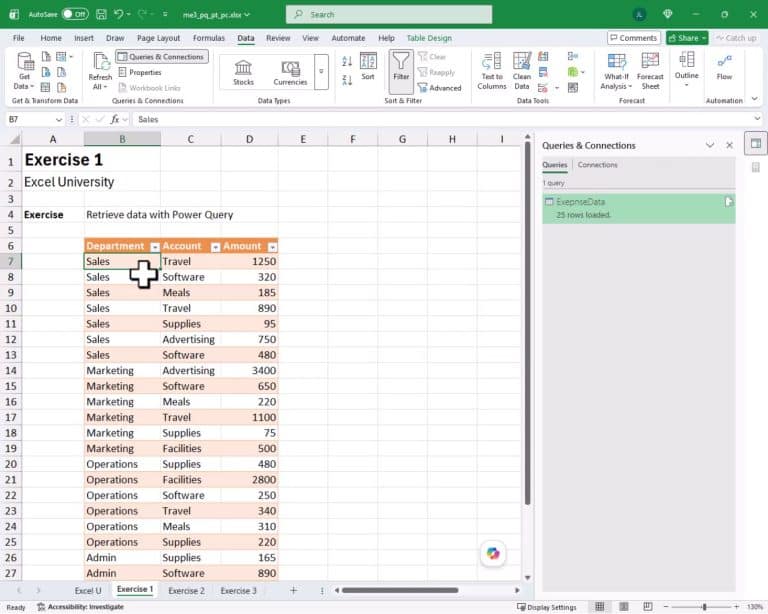Open Queries & Connections pane options chevron
Viewport: 768px width, 614px height.
(709, 145)
